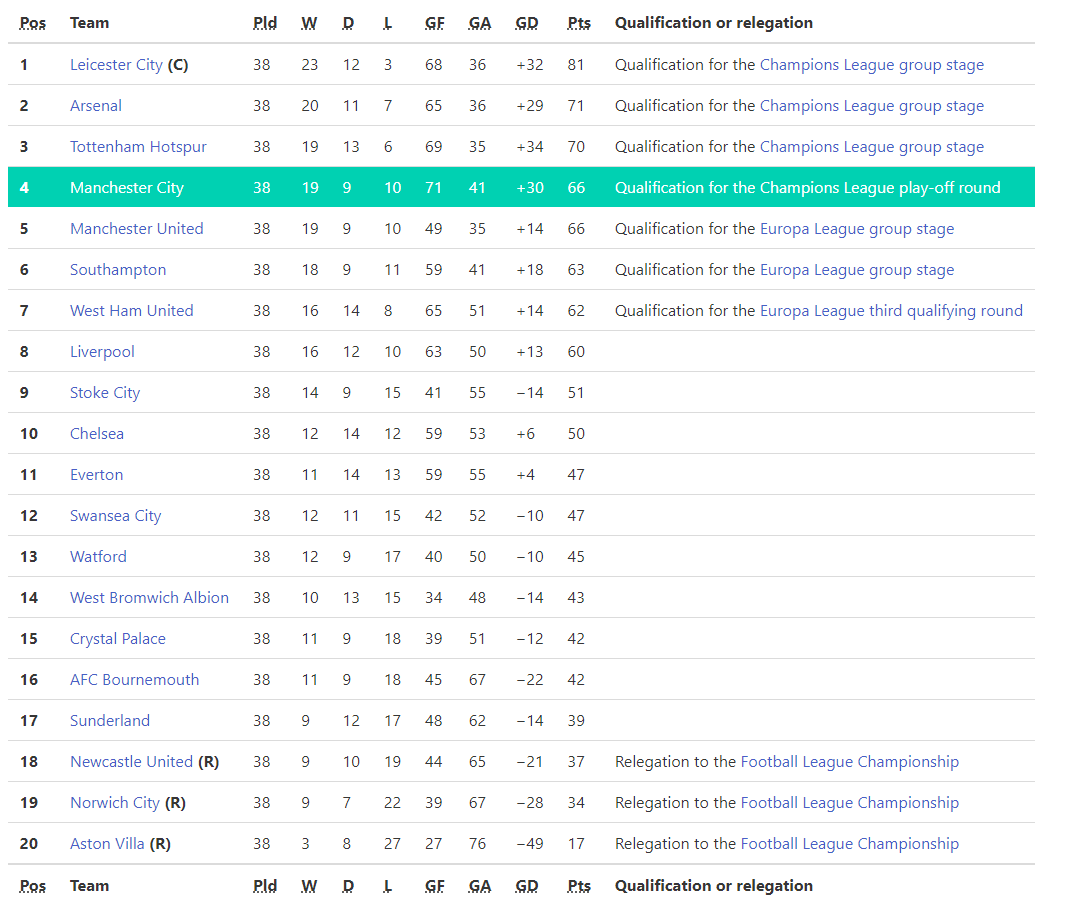This screenshot has width=1067, height=907.
Task: Open the Norwich City team link
Action: [115, 803]
